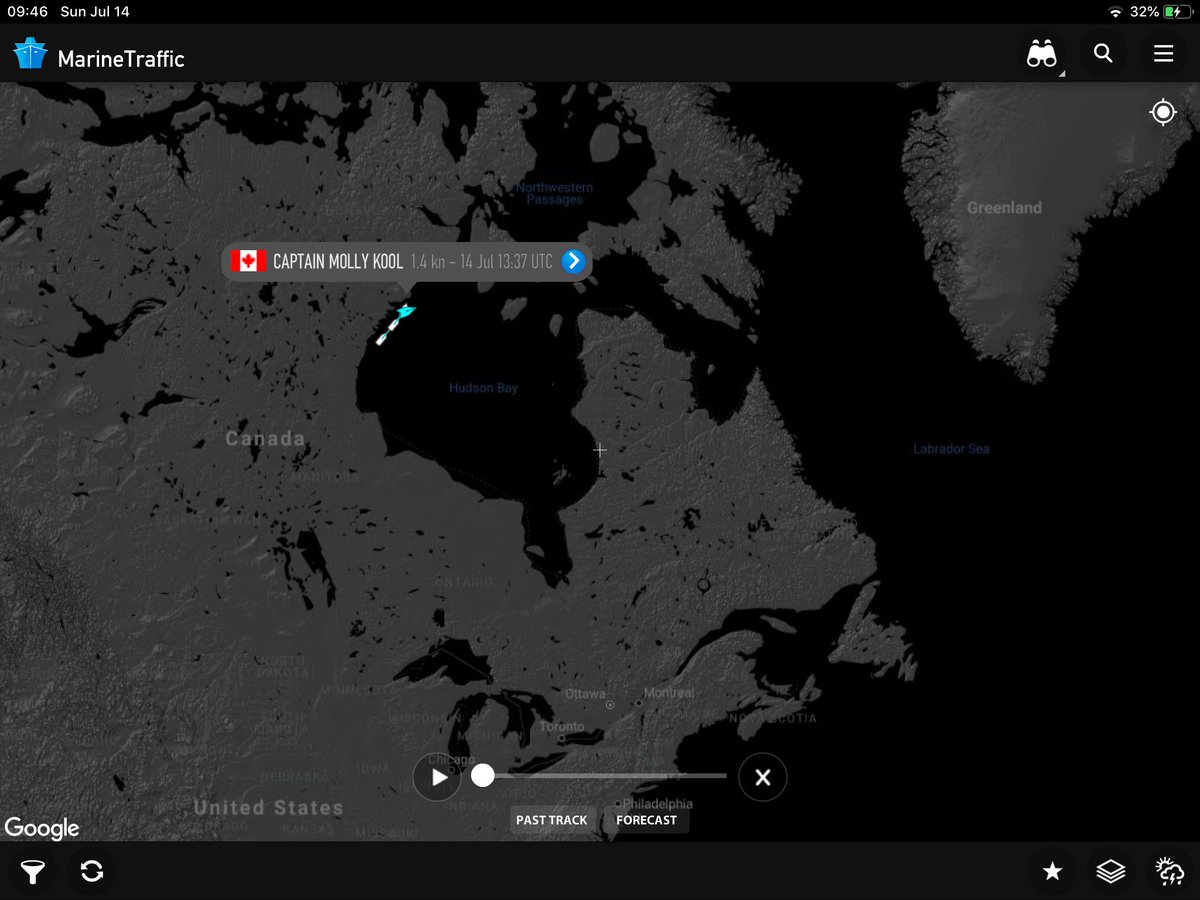Image resolution: width=1200 pixels, height=900 pixels.
Task: Open the map layers icon
Action: pyautogui.click(x=1112, y=871)
